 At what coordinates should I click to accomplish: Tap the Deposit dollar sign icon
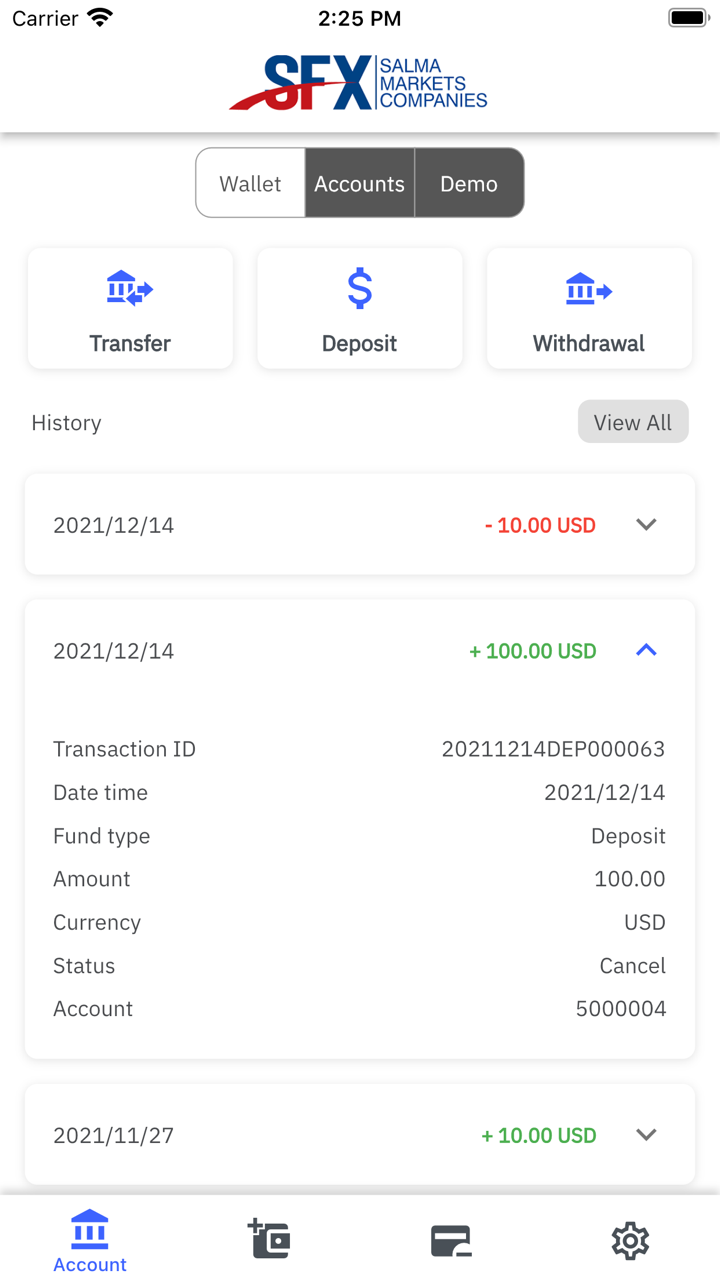click(360, 289)
